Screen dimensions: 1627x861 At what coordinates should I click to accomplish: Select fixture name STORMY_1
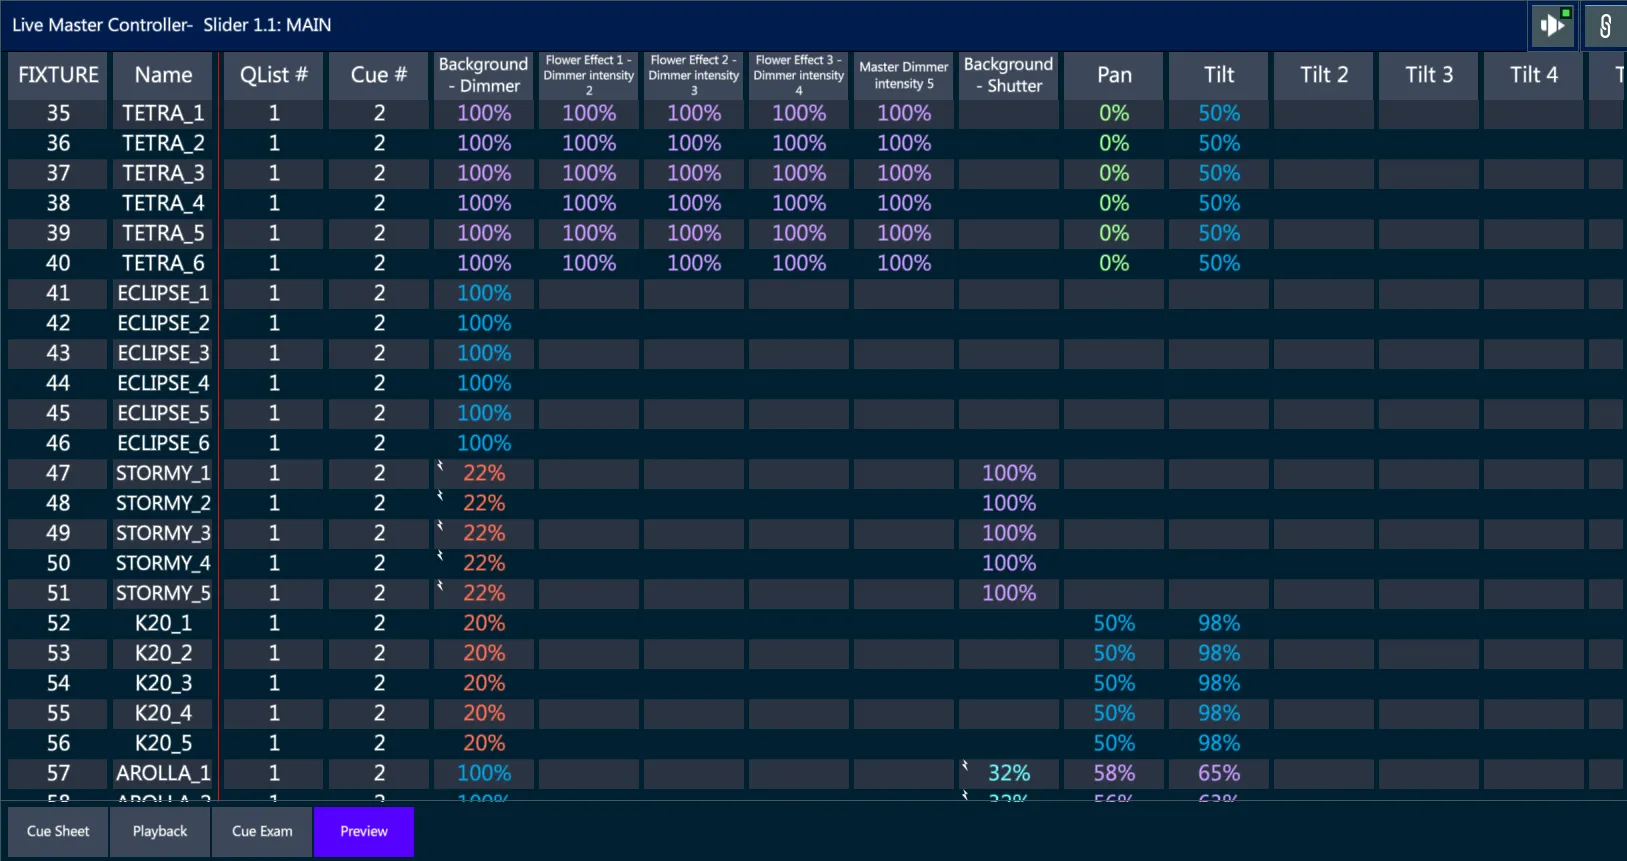tap(164, 473)
